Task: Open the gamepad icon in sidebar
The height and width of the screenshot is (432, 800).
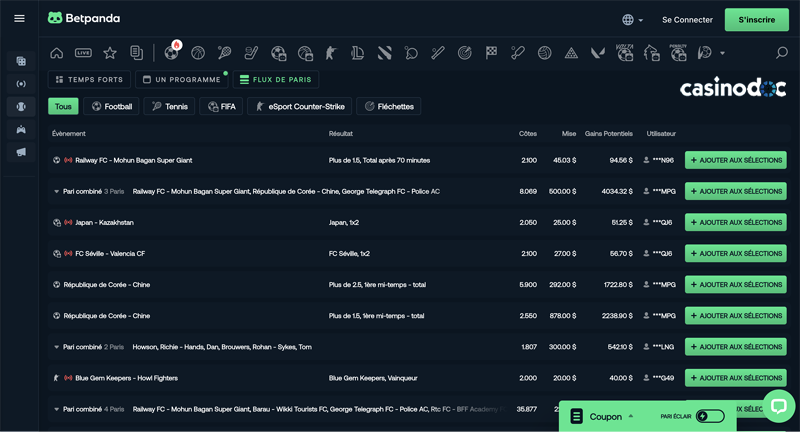Action: coord(21,130)
